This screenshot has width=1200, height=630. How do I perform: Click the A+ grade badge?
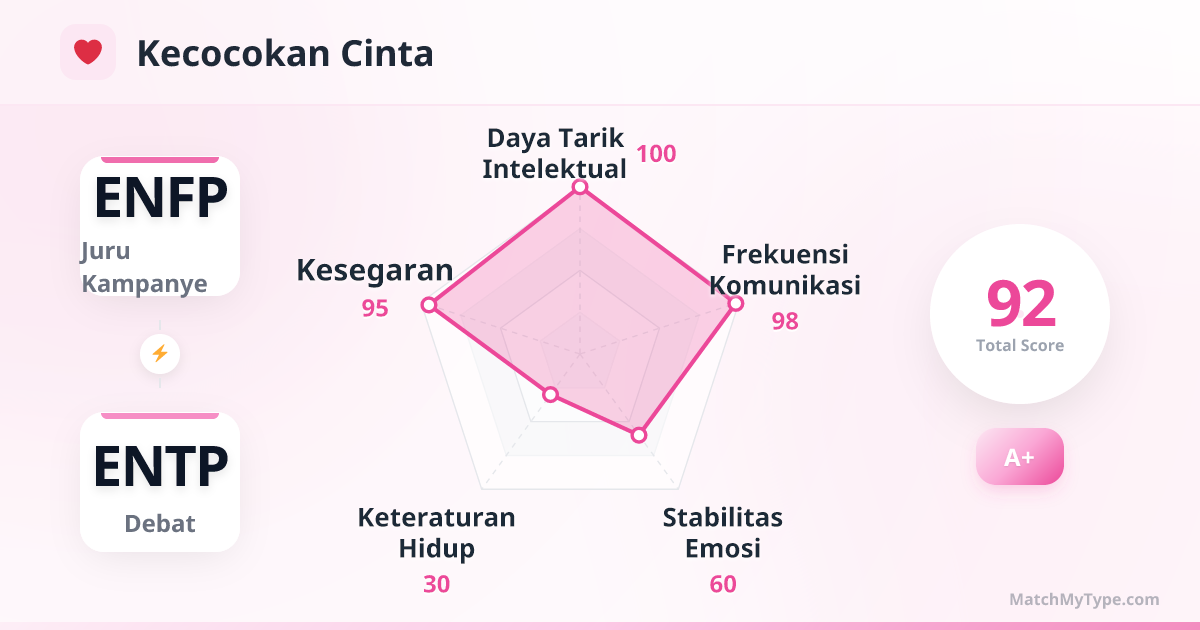pos(1019,457)
